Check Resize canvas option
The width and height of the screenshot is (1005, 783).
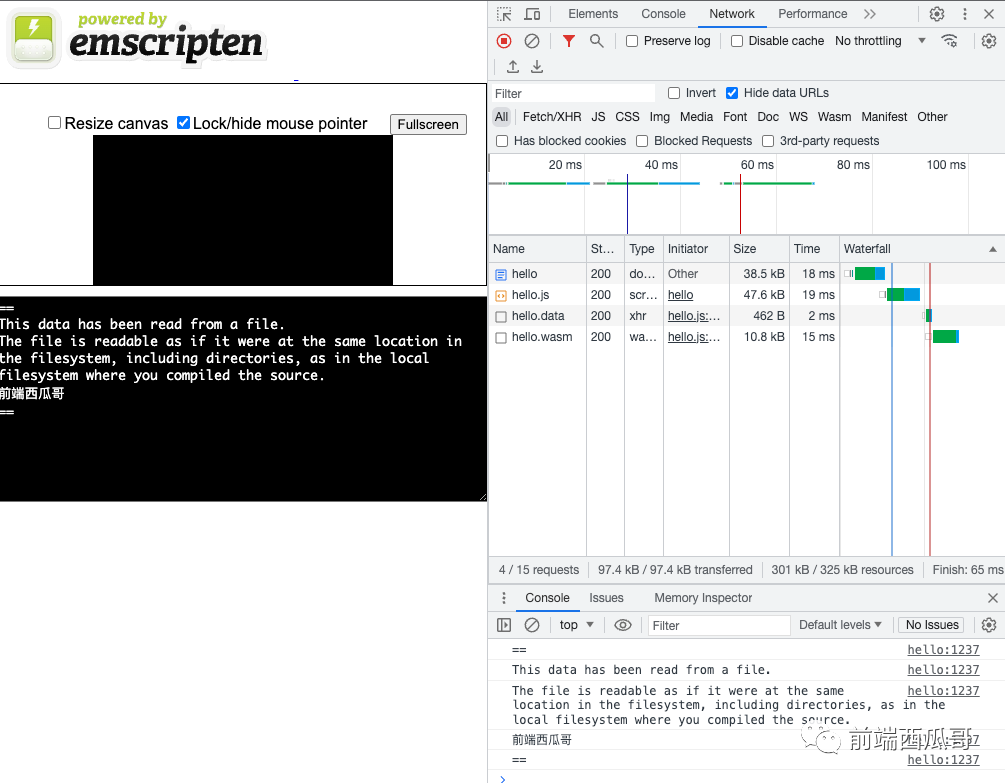coord(54,122)
